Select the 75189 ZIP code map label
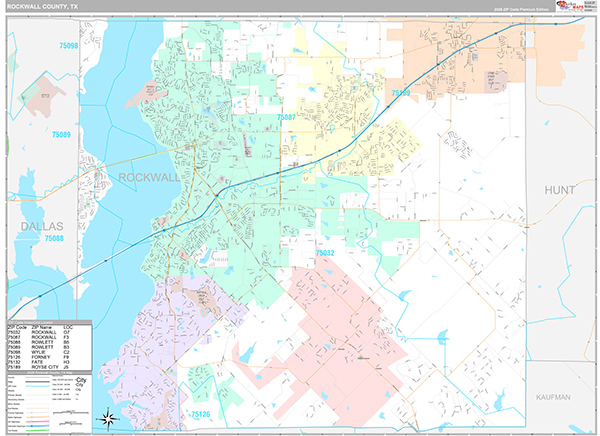 click(x=401, y=93)
